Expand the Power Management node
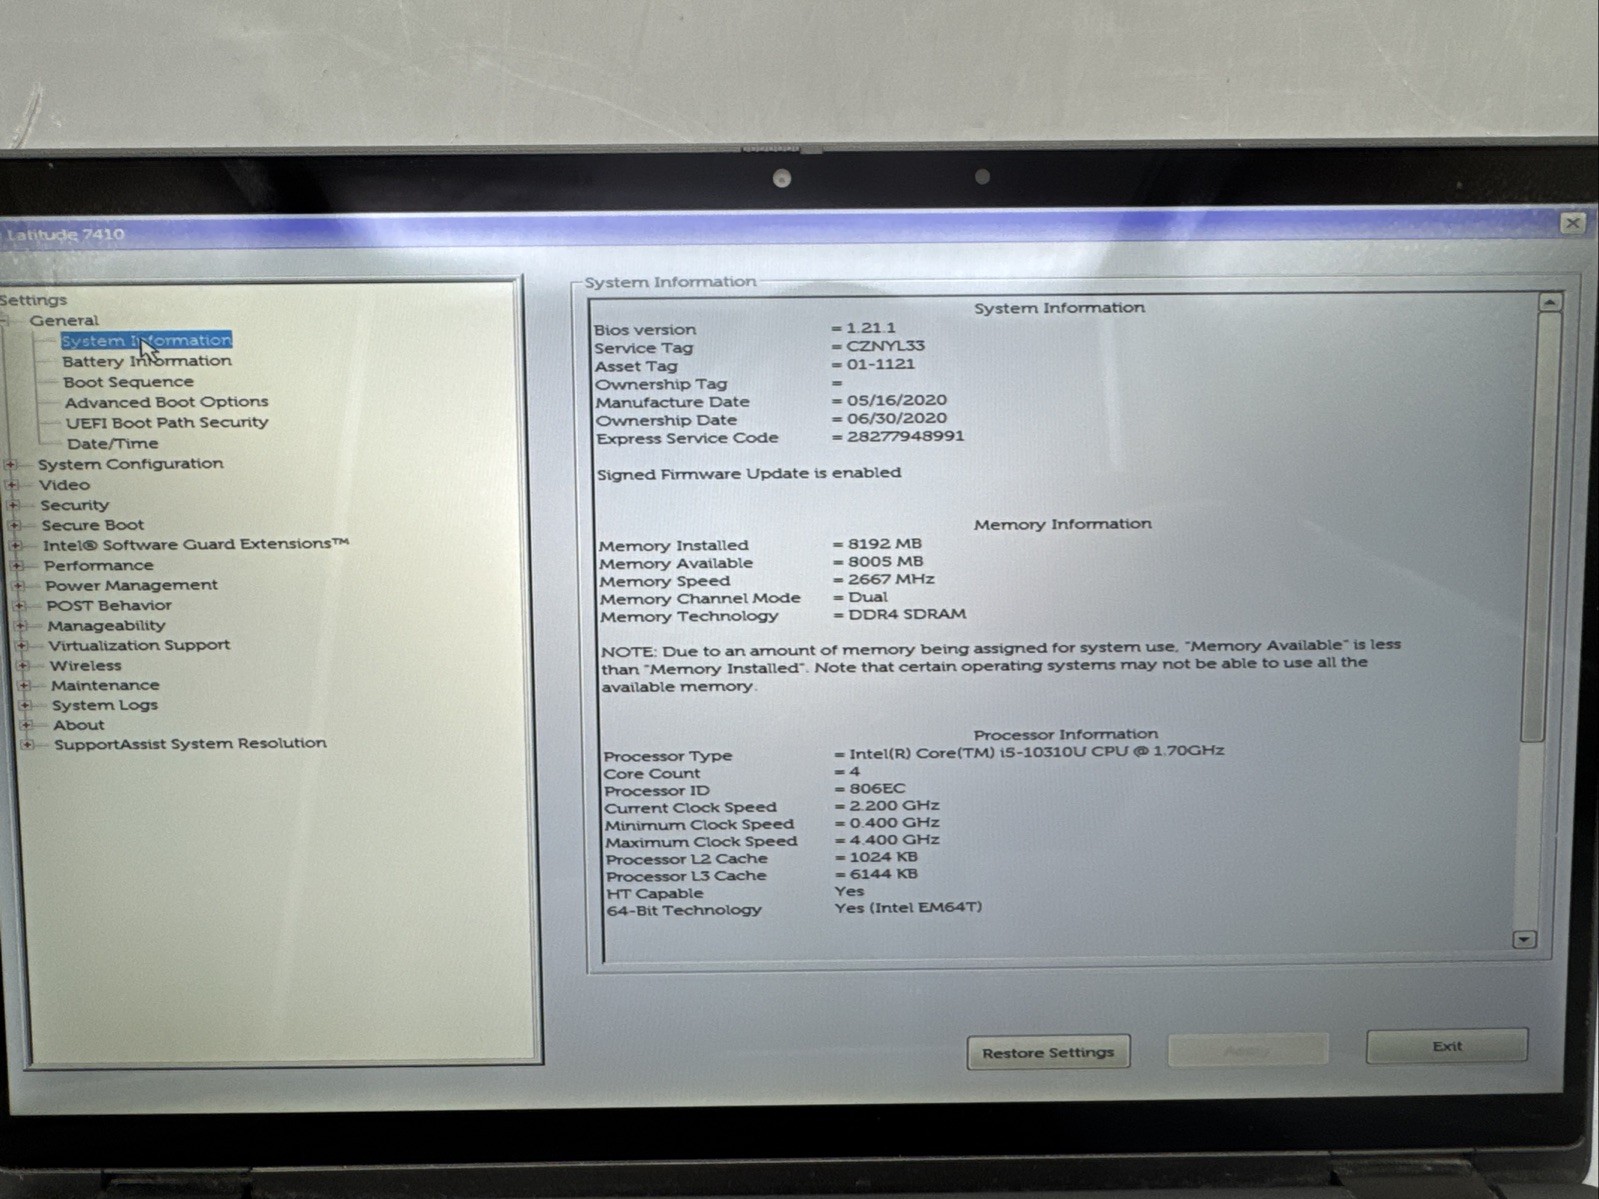 coord(17,585)
